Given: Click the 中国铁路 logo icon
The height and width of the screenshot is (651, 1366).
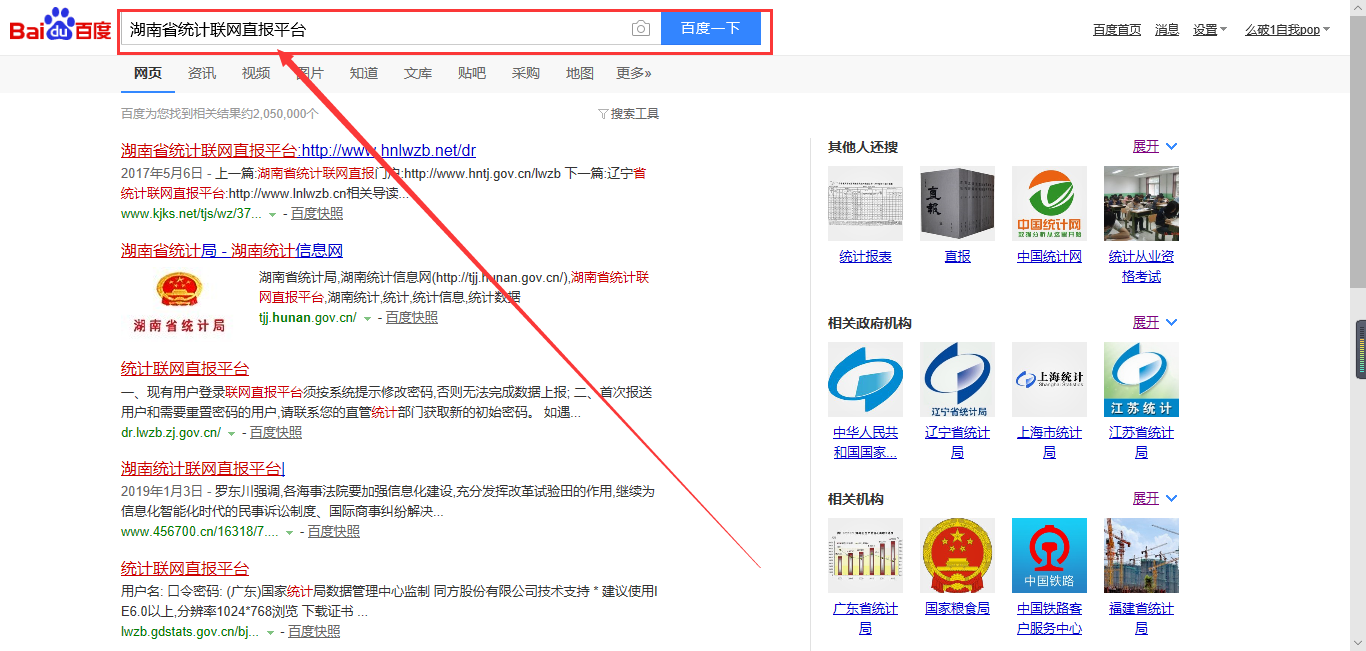Looking at the screenshot, I should (x=1049, y=556).
